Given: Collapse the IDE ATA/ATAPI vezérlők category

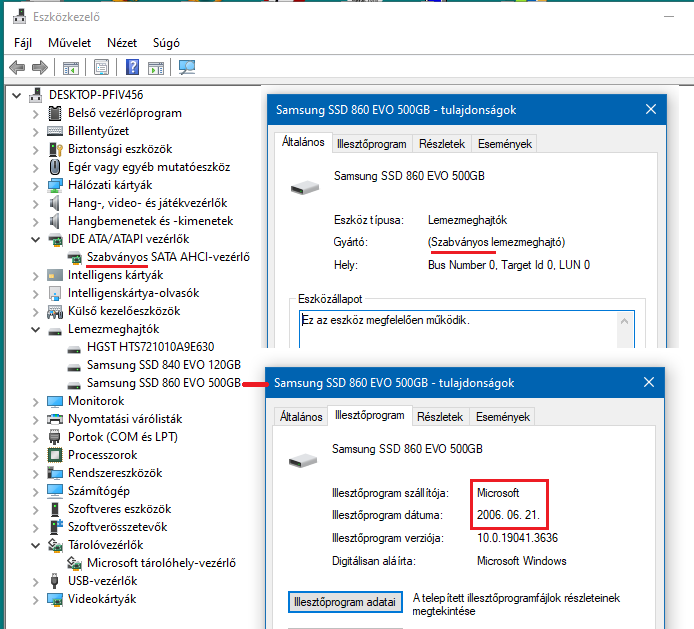Looking at the screenshot, I should [x=35, y=239].
